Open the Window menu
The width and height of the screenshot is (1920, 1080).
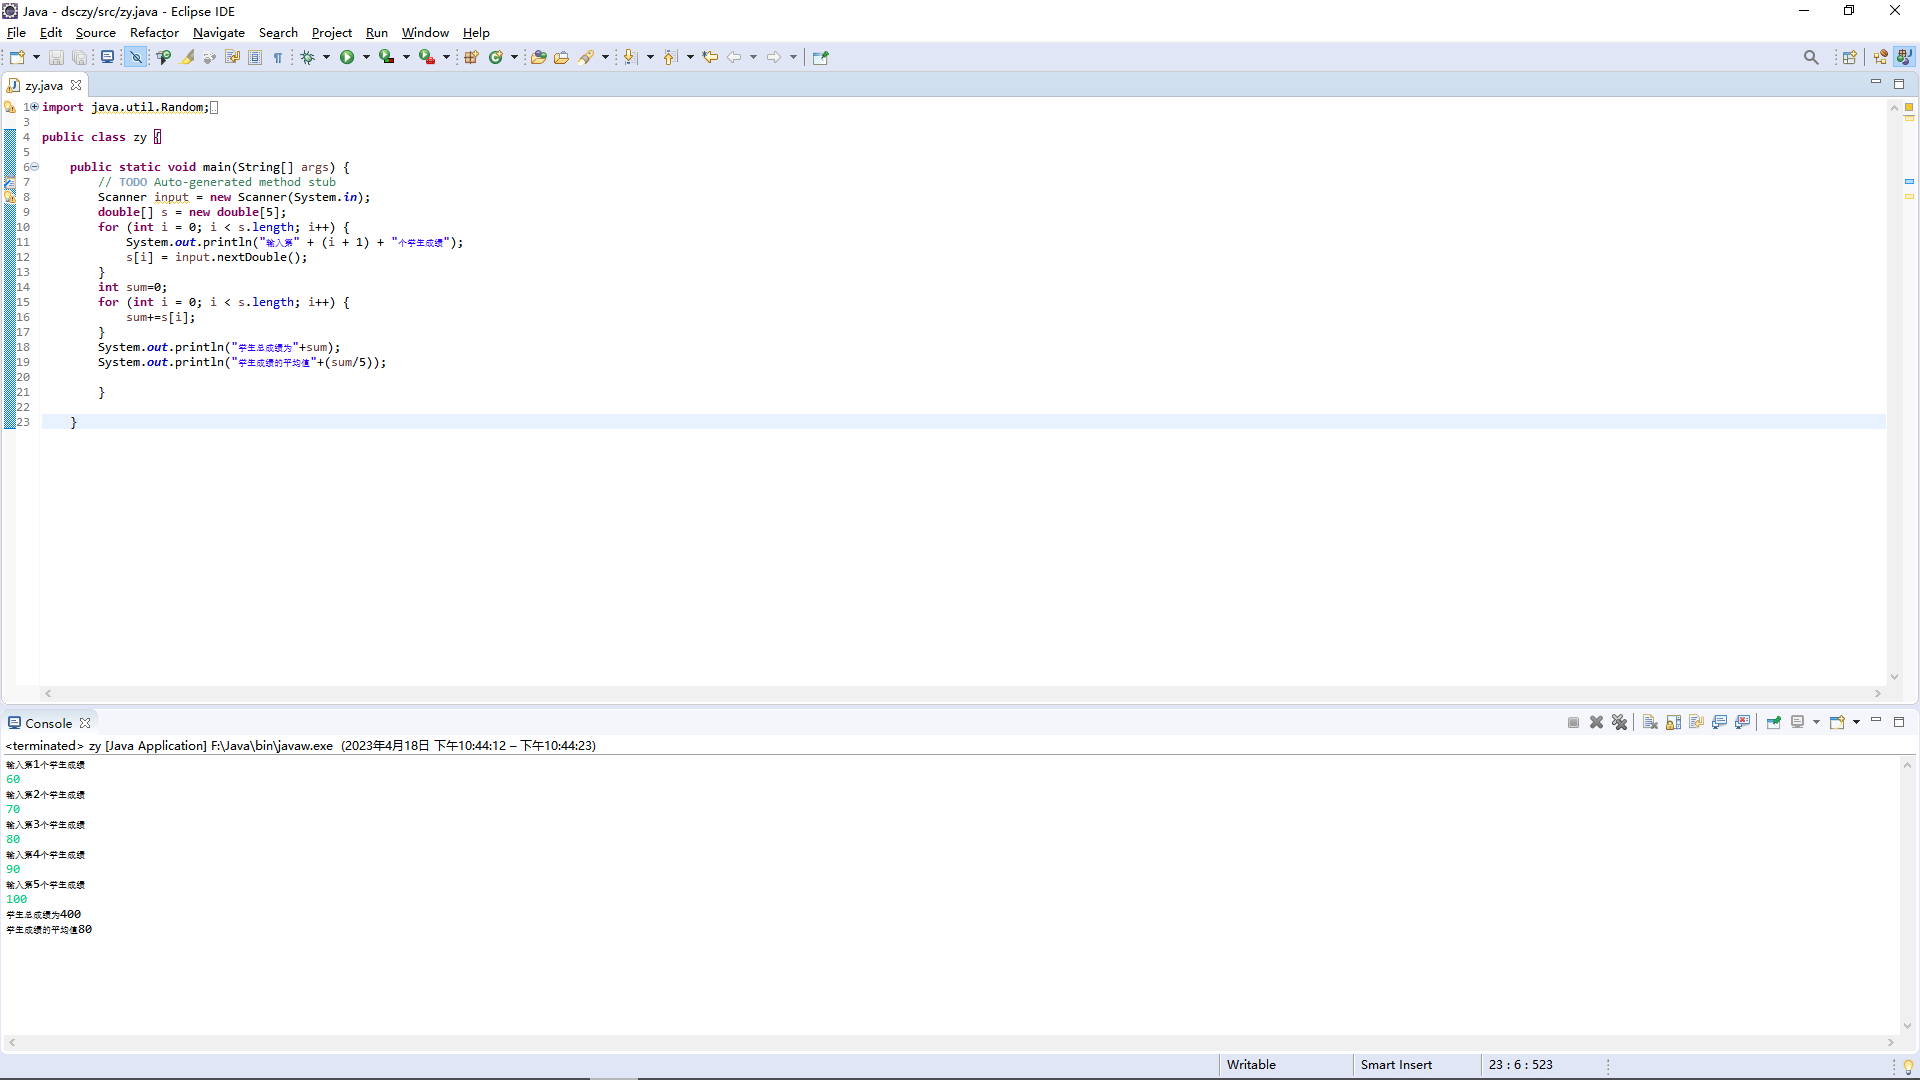pyautogui.click(x=425, y=33)
